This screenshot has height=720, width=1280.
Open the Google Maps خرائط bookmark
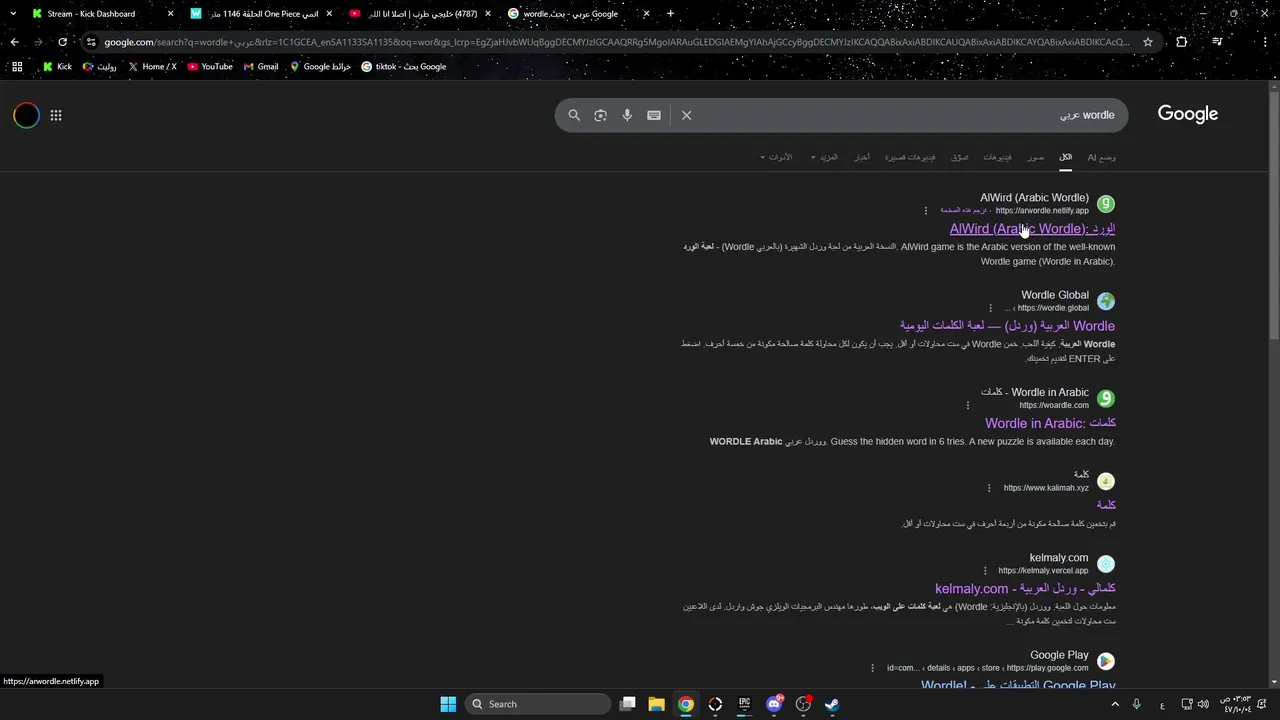tap(320, 67)
